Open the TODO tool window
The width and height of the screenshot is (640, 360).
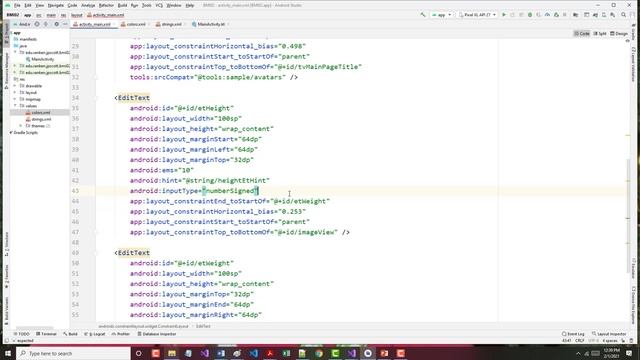pyautogui.click(x=21, y=334)
